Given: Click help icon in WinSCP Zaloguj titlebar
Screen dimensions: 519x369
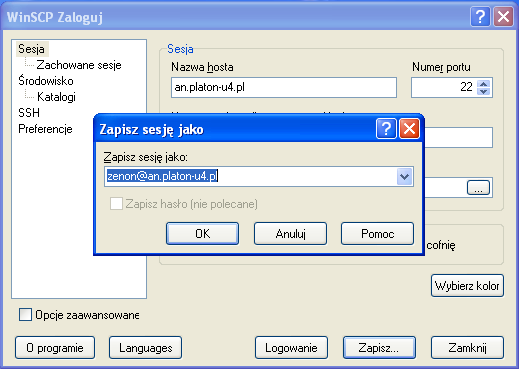Looking at the screenshot, I should [480, 16].
